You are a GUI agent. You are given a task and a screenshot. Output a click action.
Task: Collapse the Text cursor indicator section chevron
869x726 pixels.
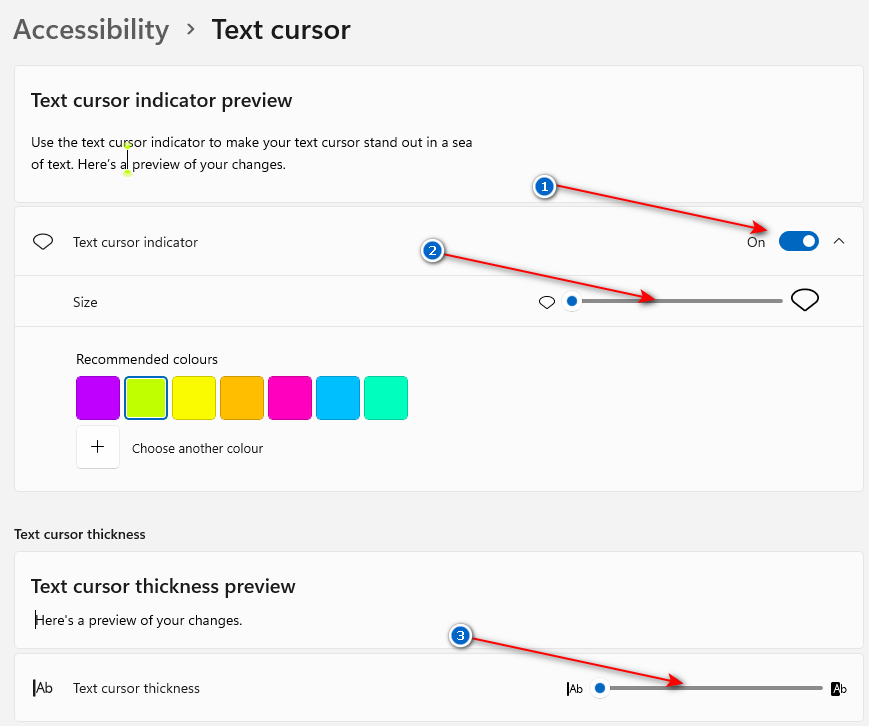pos(839,241)
